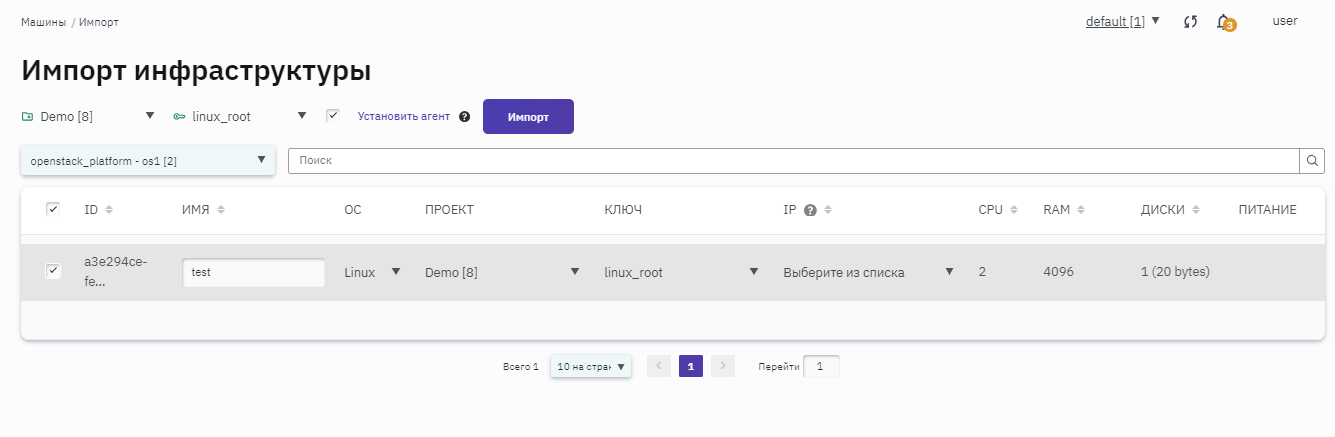Select page 1 in pagination
Image resolution: width=1335 pixels, height=437 pixels.
point(690,367)
